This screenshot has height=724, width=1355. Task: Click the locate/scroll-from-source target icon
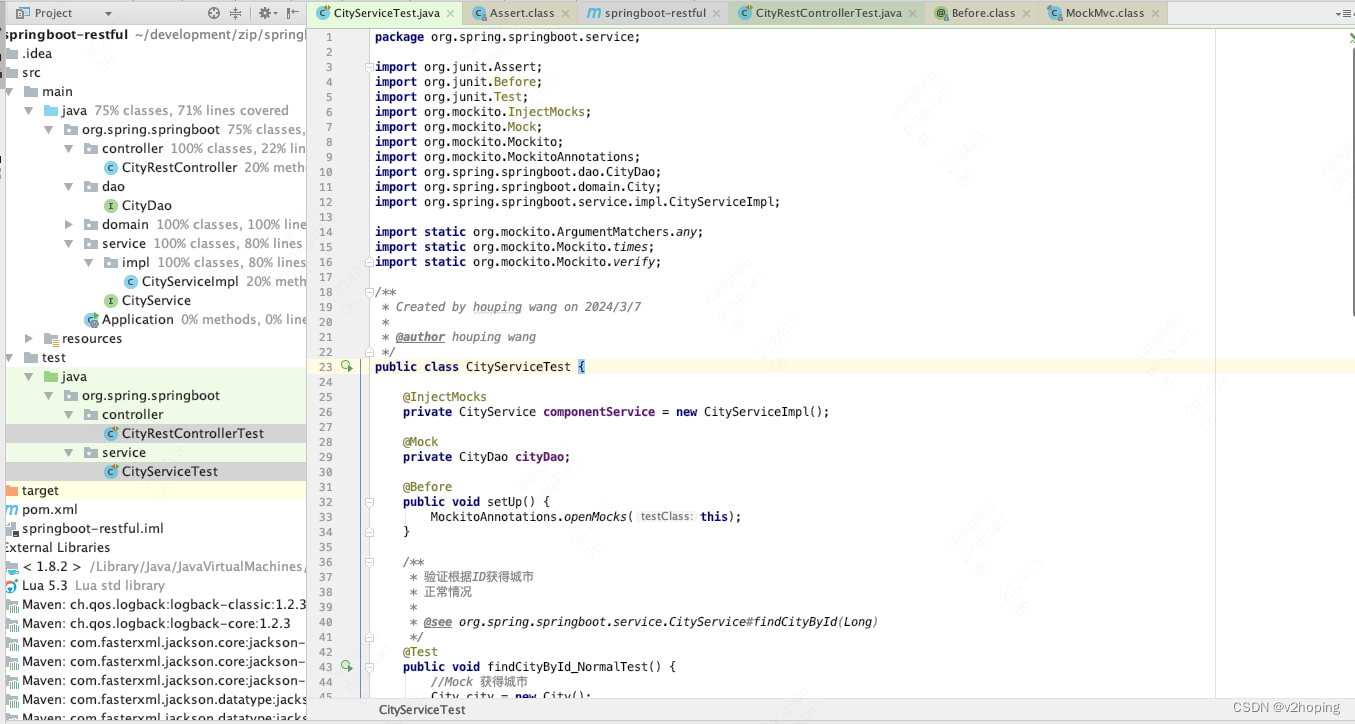pos(214,13)
